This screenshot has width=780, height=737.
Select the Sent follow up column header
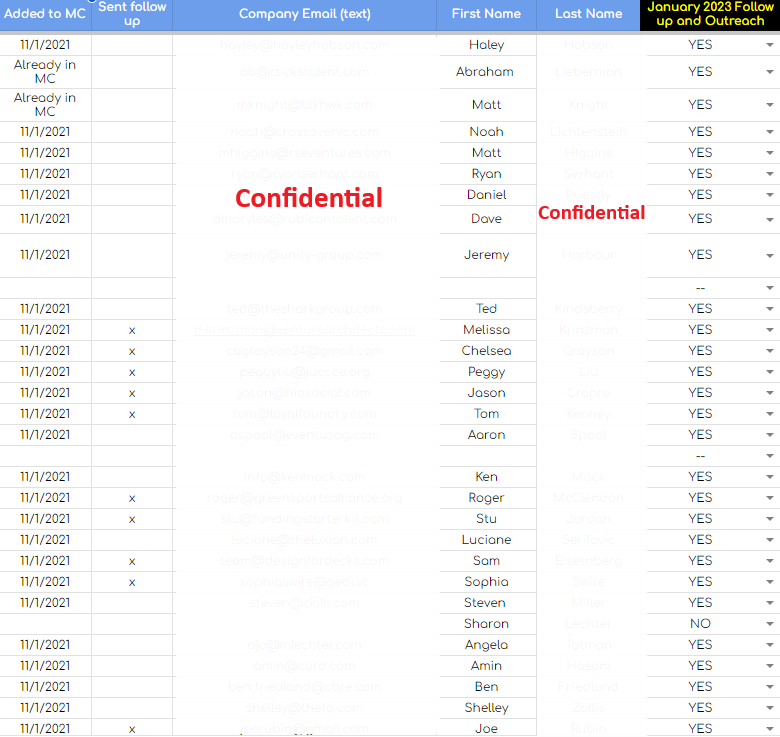point(132,15)
